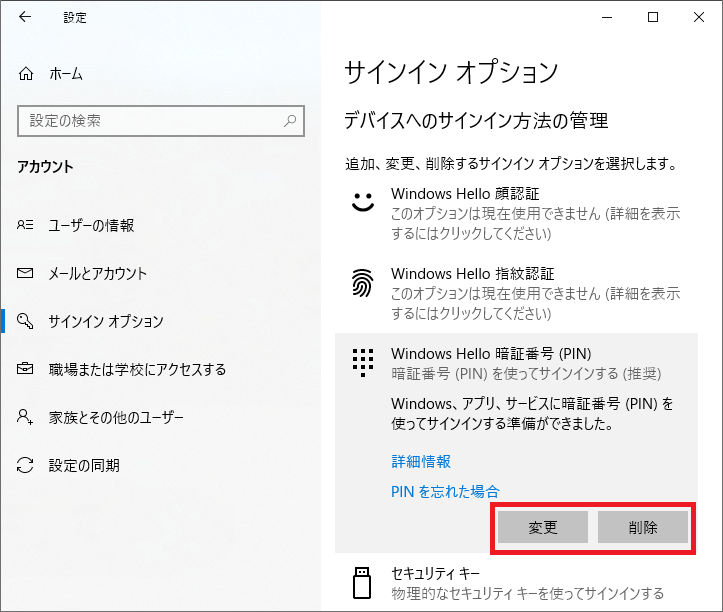Screen dimensions: 723x612
Task: Click the サインイン オプション key icon
Action: (x=25, y=321)
